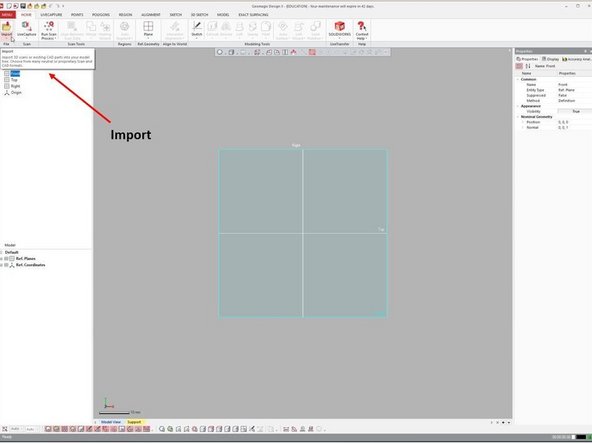Click the categorized view icon in Properties panel
592x444 pixels.
(x=520, y=66)
